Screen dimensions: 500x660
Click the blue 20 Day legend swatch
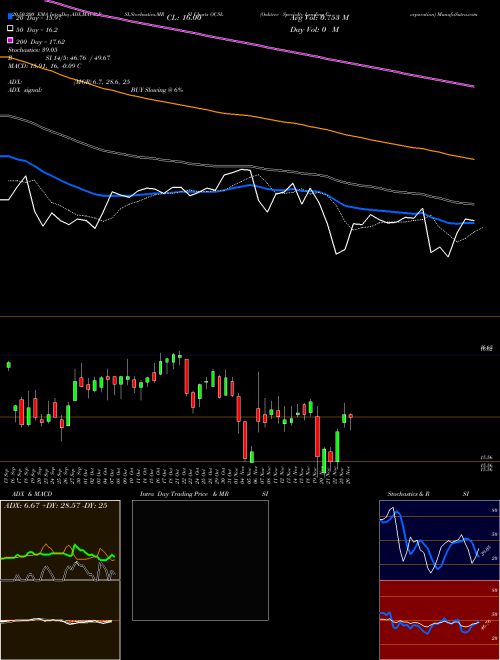11,17
